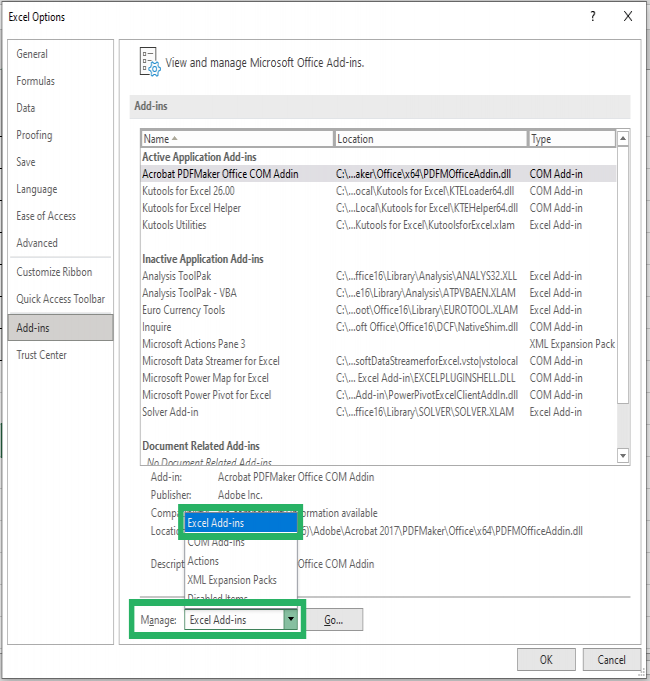Sort add-ins by Name column header
The width and height of the screenshot is (650, 681).
tap(237, 139)
